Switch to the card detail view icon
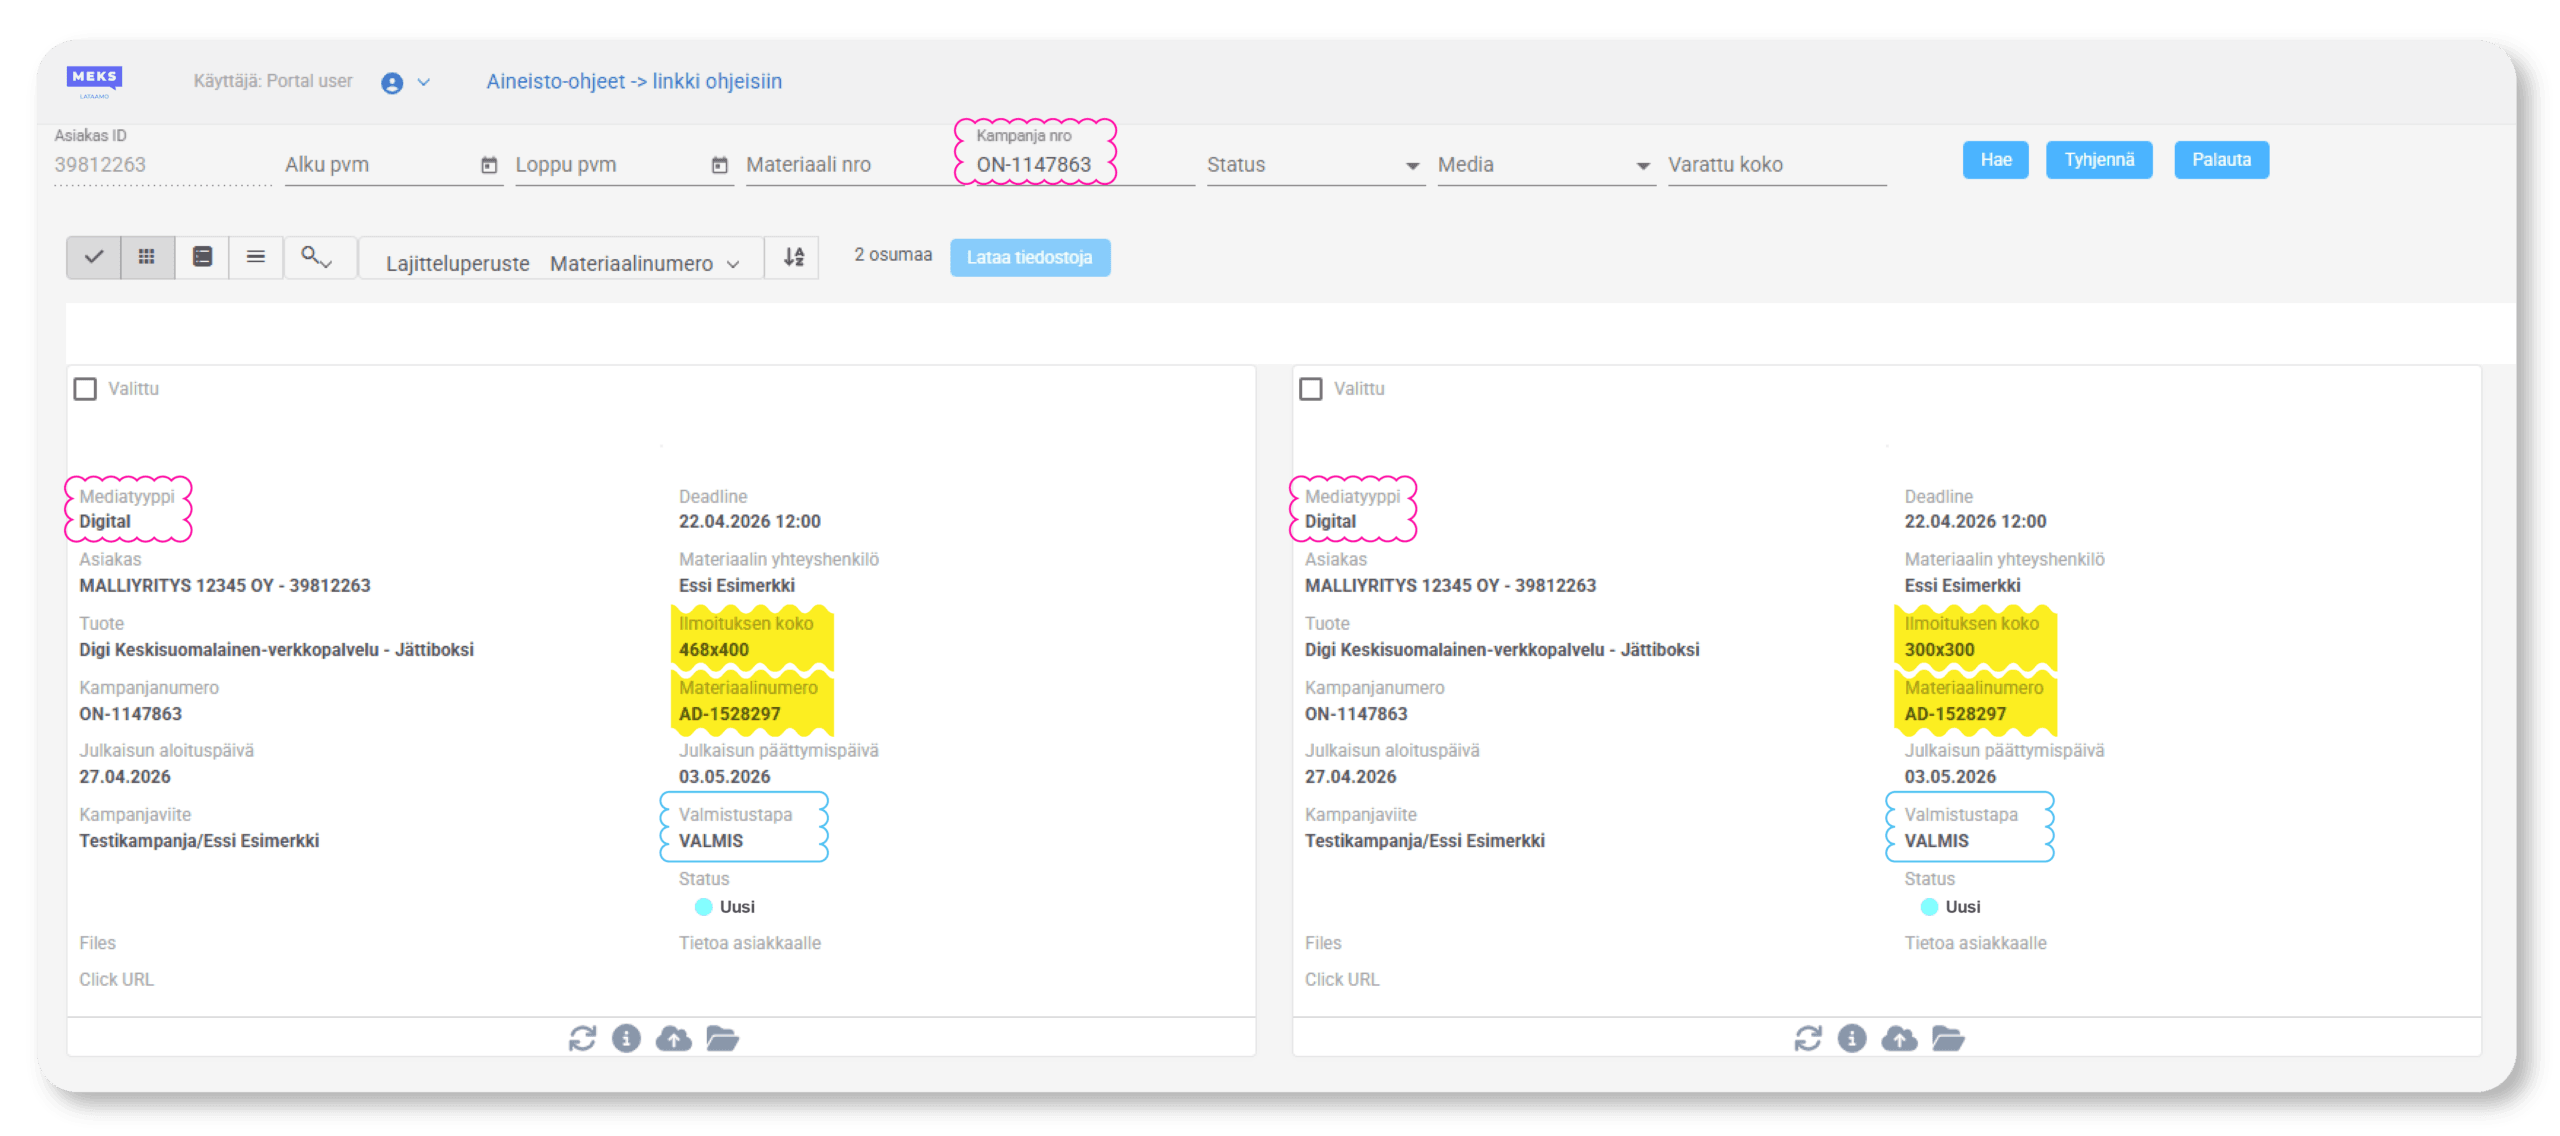This screenshot has width=2560, height=1136. point(202,257)
